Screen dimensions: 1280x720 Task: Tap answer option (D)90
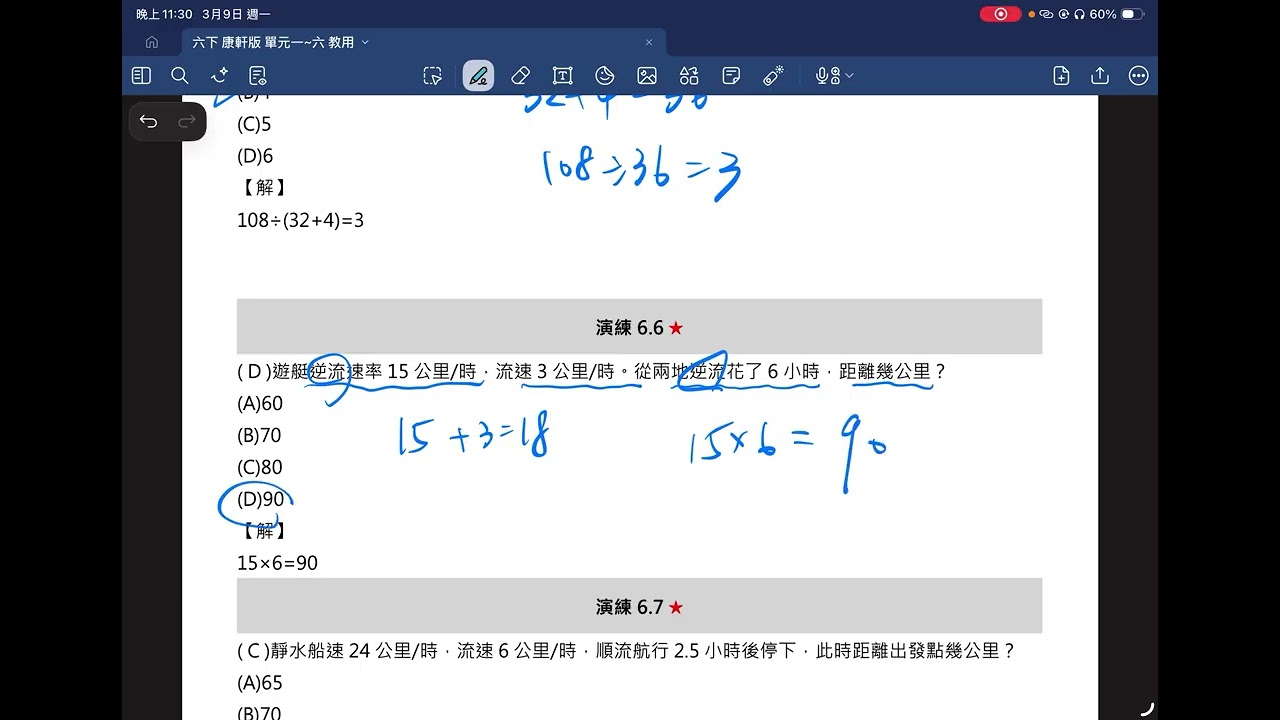[x=261, y=499]
